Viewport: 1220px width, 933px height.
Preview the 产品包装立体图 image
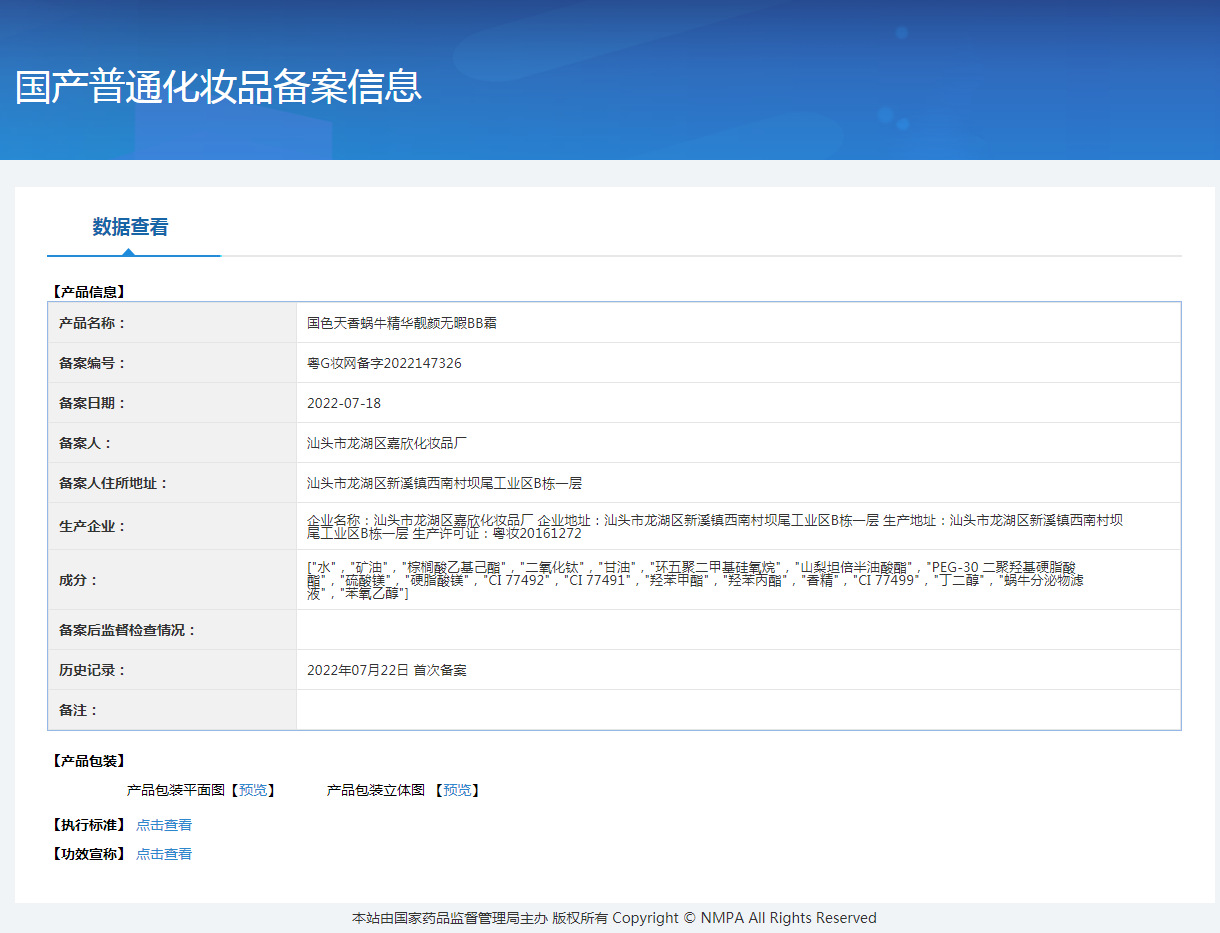457,790
